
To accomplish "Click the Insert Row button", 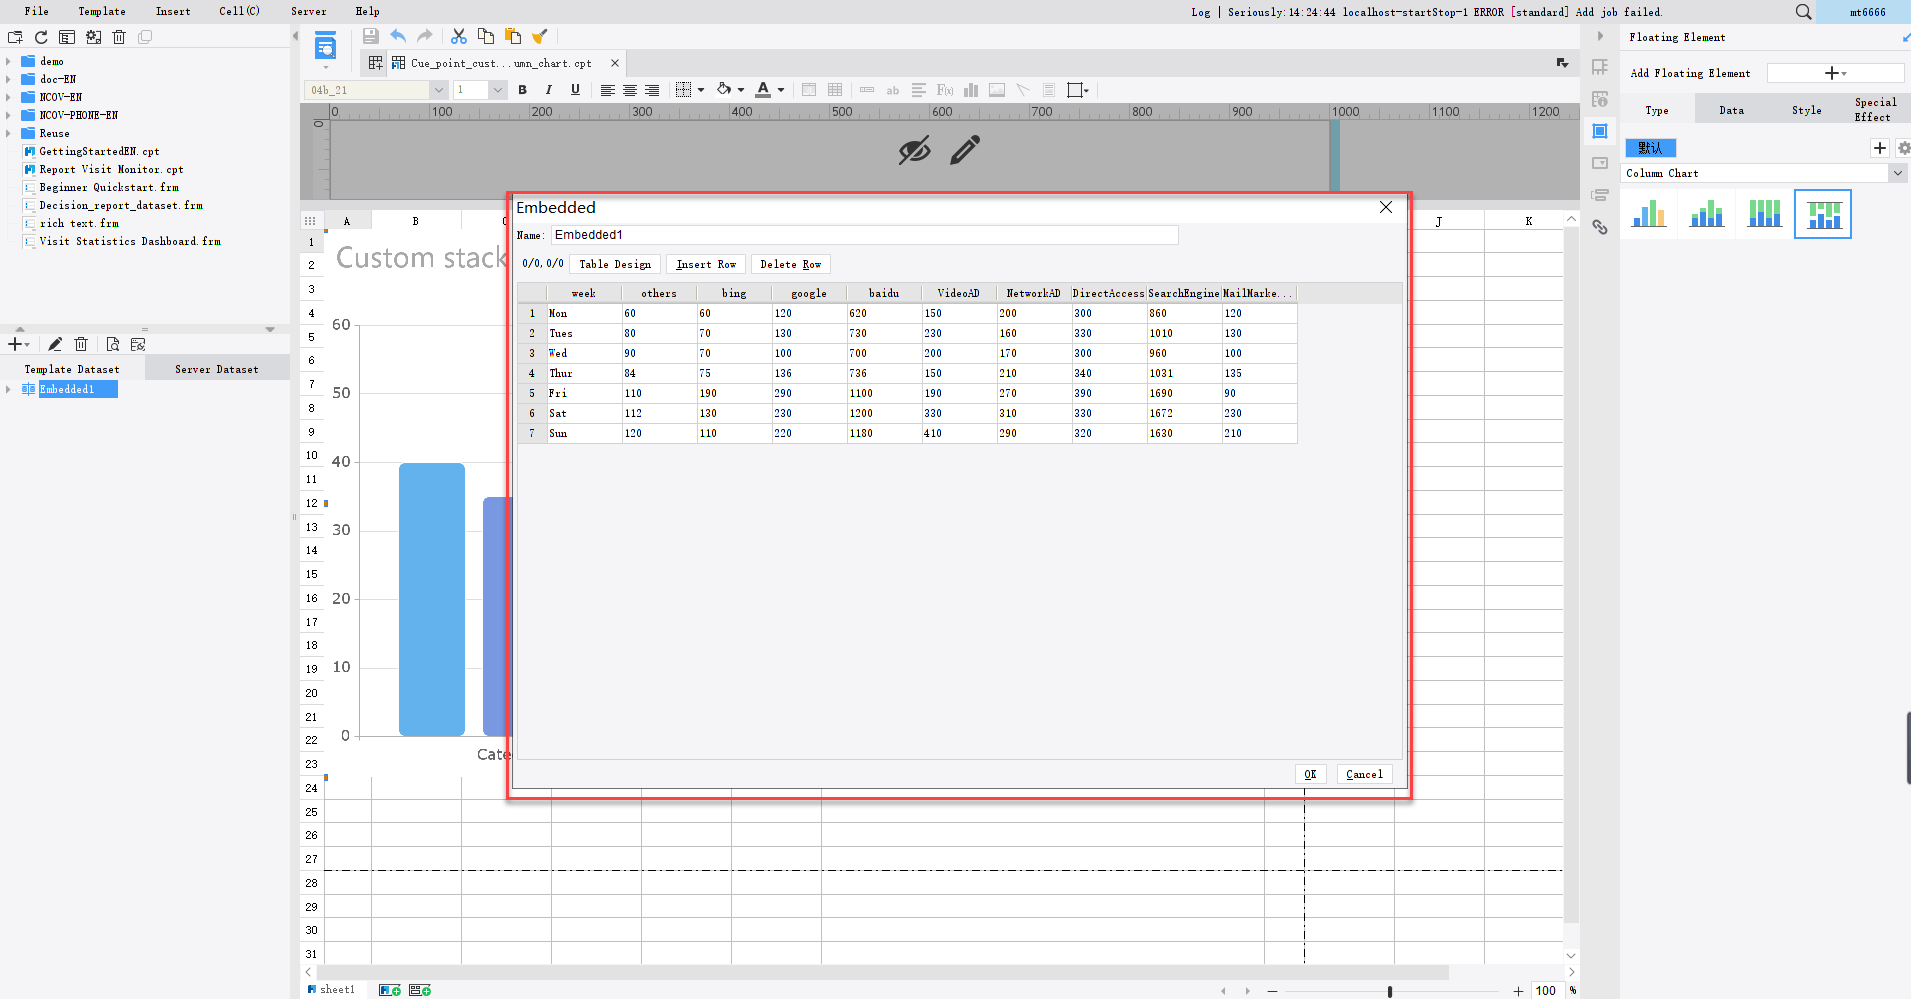I will (706, 264).
